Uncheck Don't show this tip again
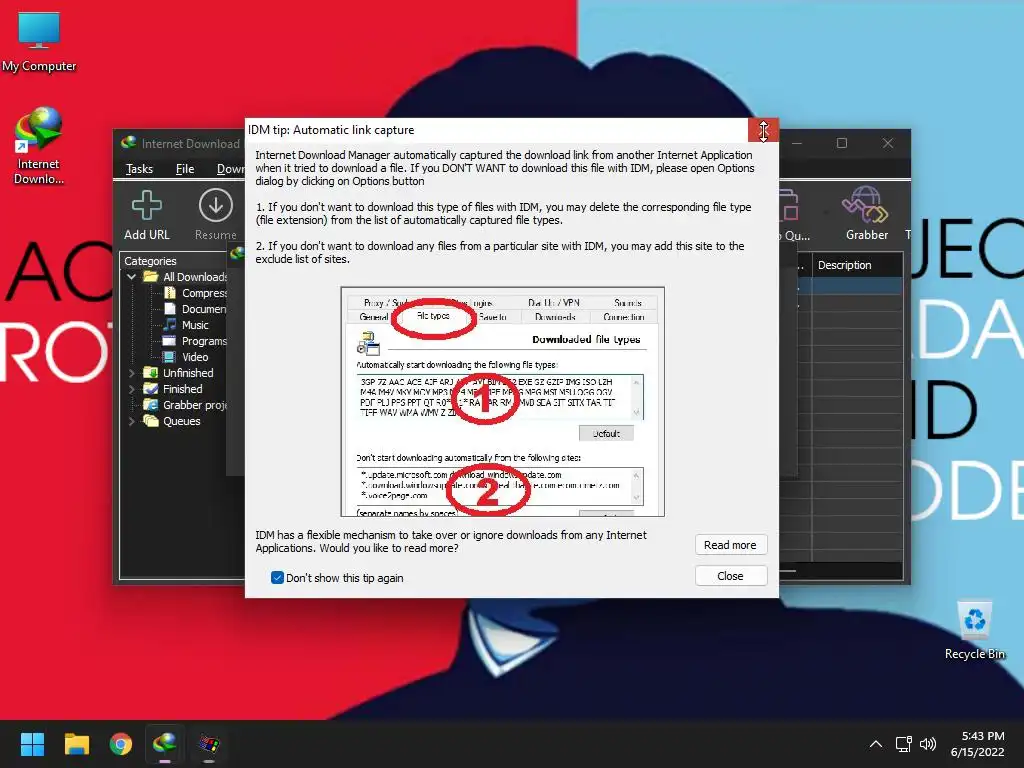1024x768 pixels. (x=277, y=577)
